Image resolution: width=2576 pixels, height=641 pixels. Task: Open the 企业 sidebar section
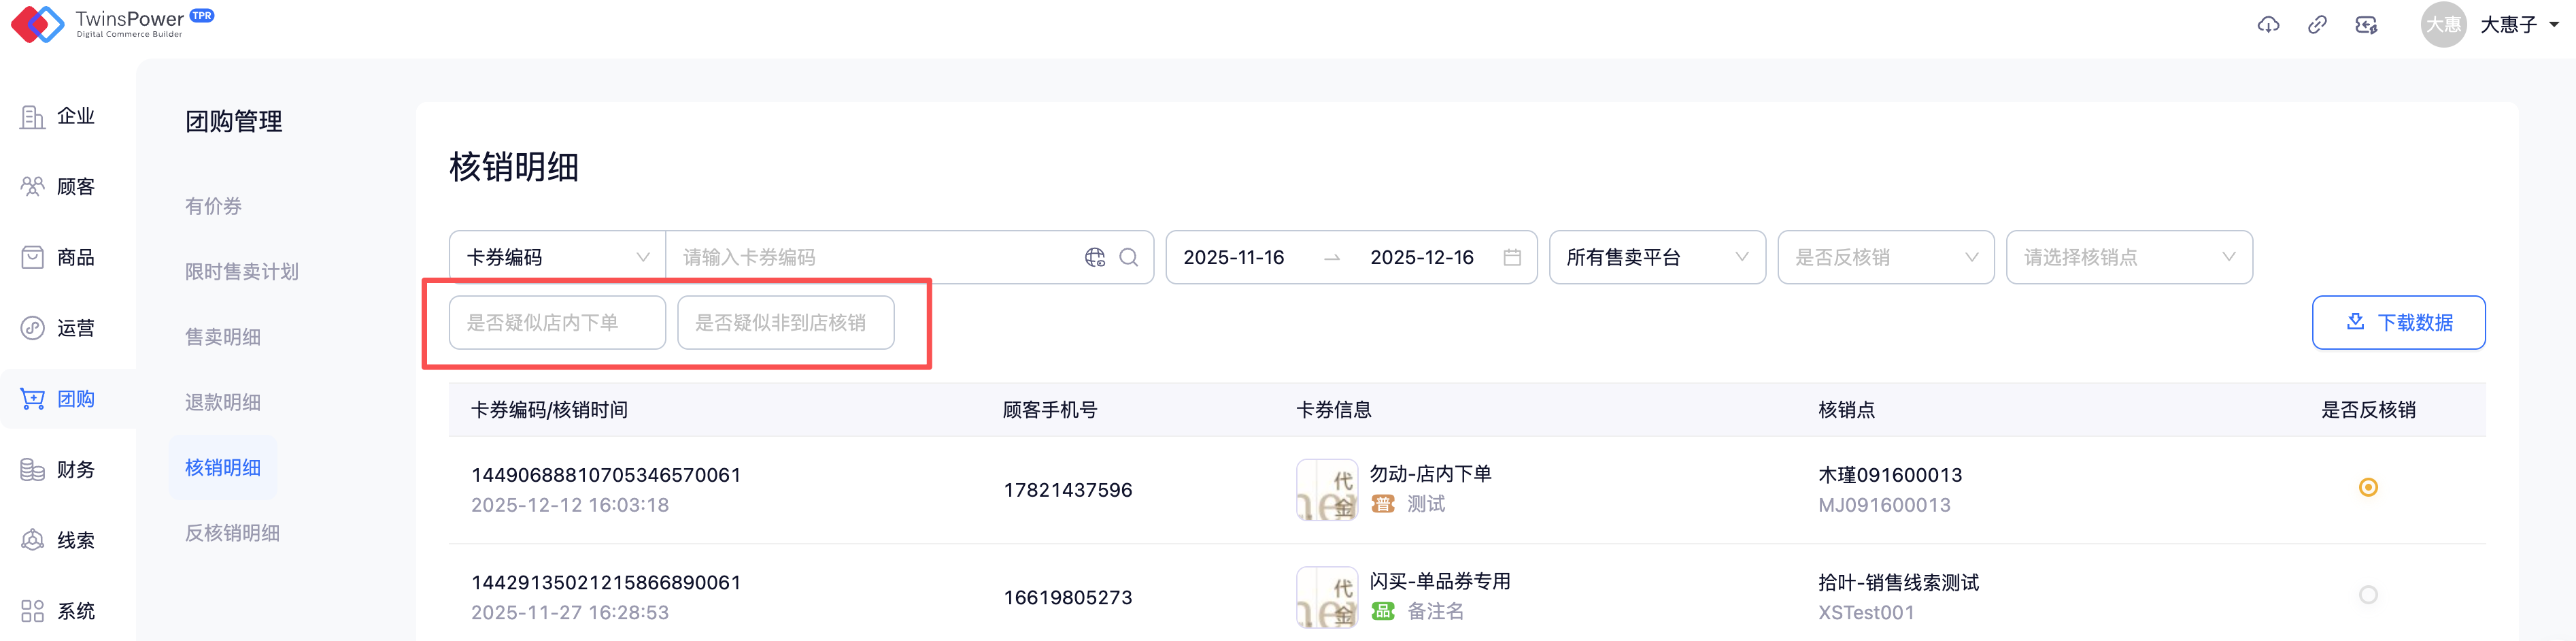[x=59, y=117]
